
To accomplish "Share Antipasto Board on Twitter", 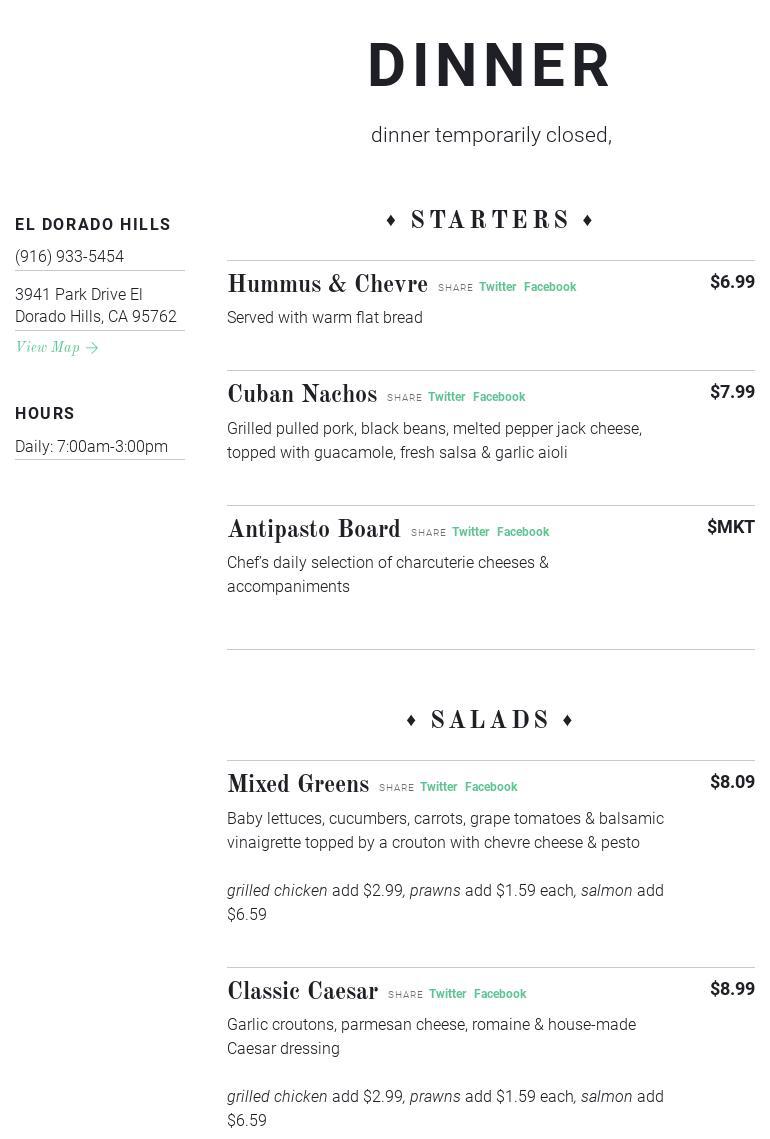I will click(470, 532).
